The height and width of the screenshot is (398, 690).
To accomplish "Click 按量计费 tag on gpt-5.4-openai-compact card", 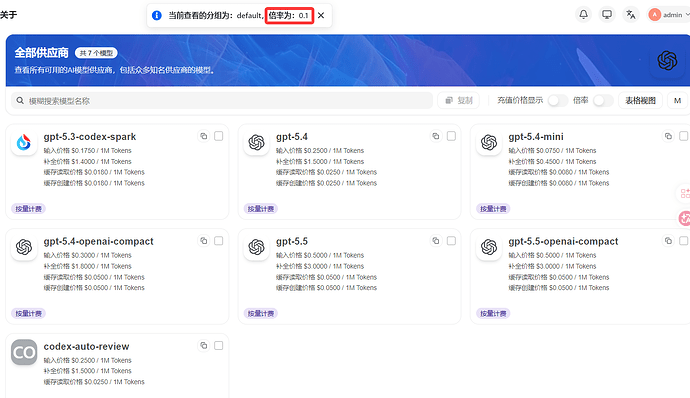I will (x=28, y=313).
